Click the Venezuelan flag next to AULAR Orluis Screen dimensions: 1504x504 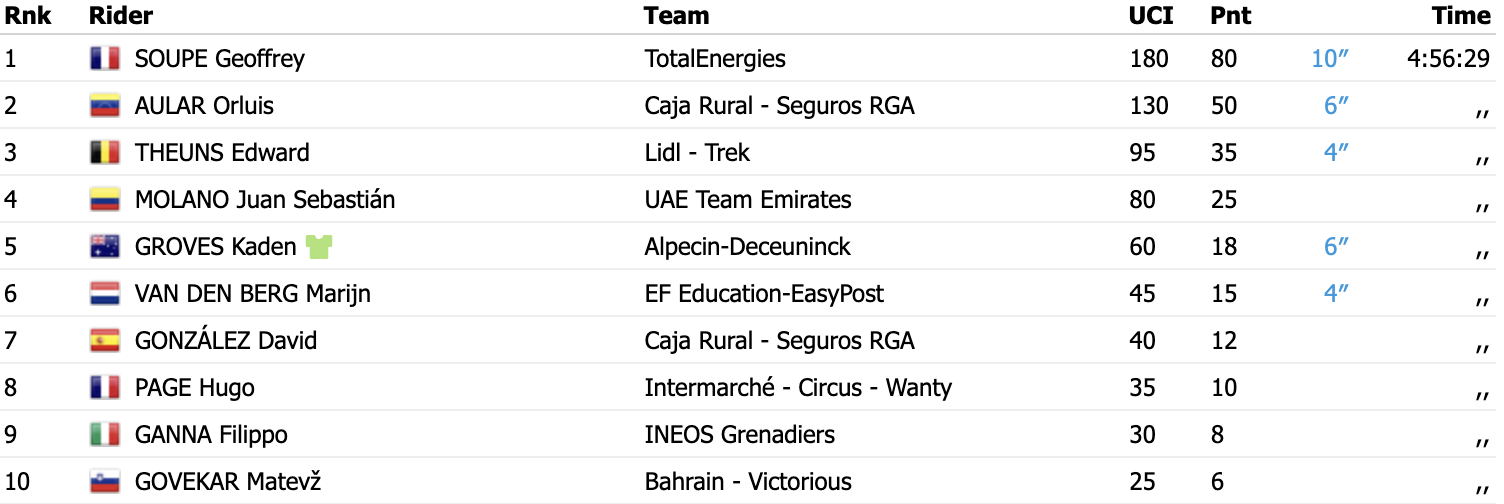(104, 106)
